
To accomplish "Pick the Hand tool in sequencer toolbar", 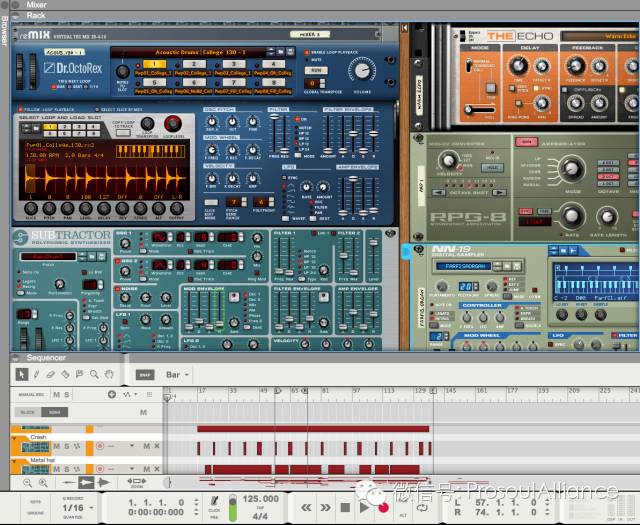I will tap(109, 374).
